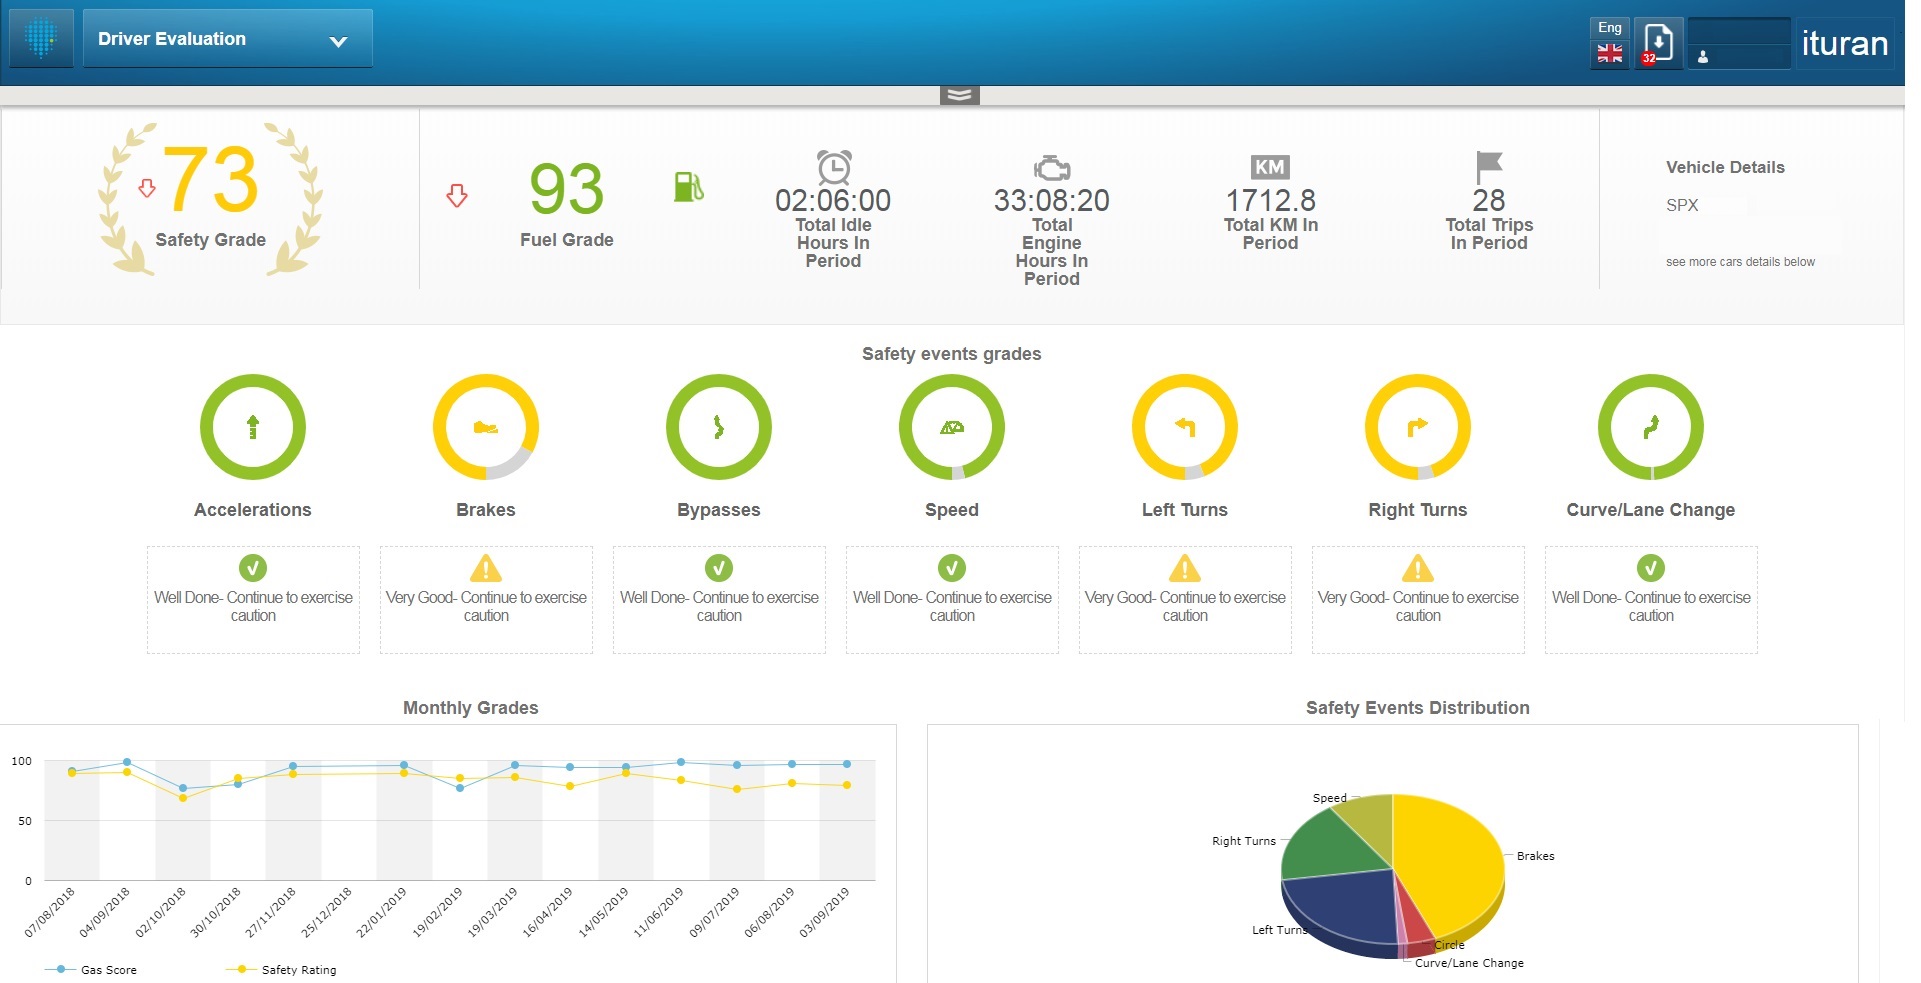Screen dimensions: 1921x983
Task: Collapse the panel using the double-chevron control
Action: pos(959,92)
